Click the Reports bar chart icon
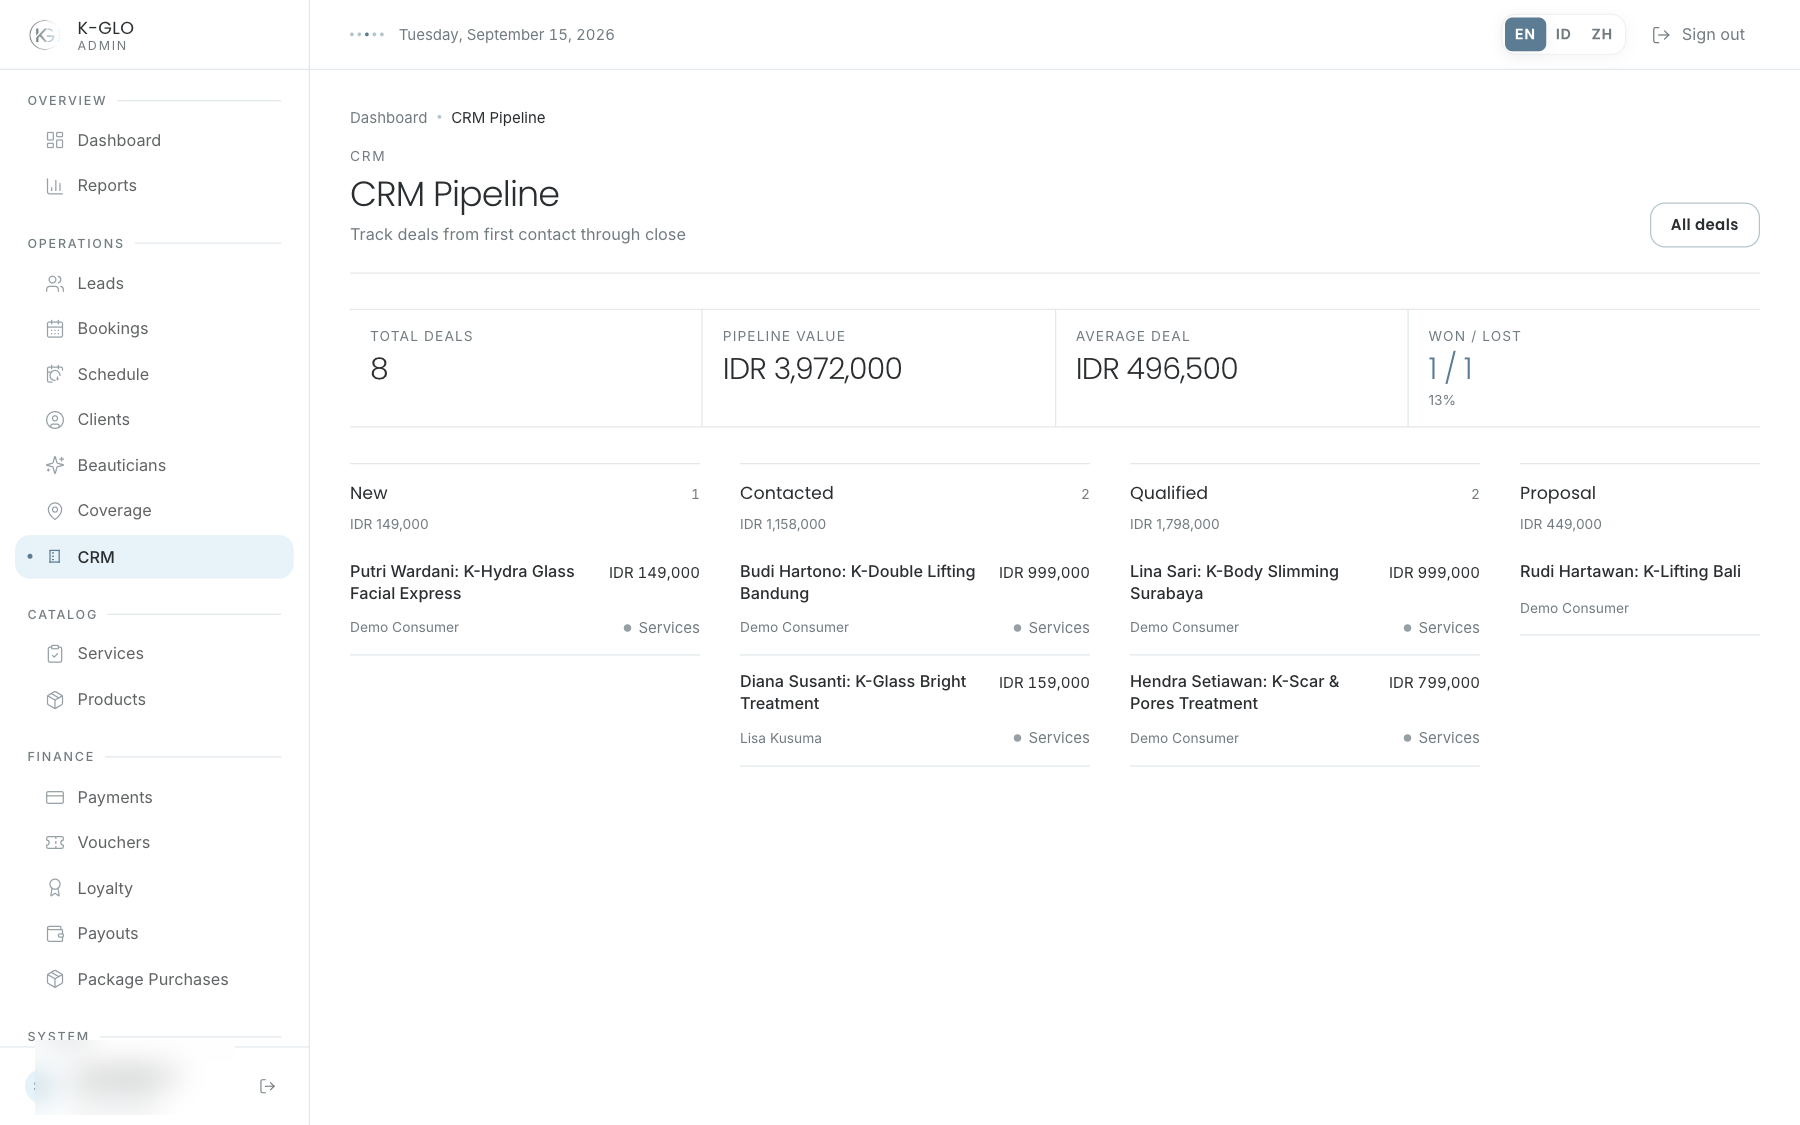Image resolution: width=1800 pixels, height=1125 pixels. pos(55,186)
